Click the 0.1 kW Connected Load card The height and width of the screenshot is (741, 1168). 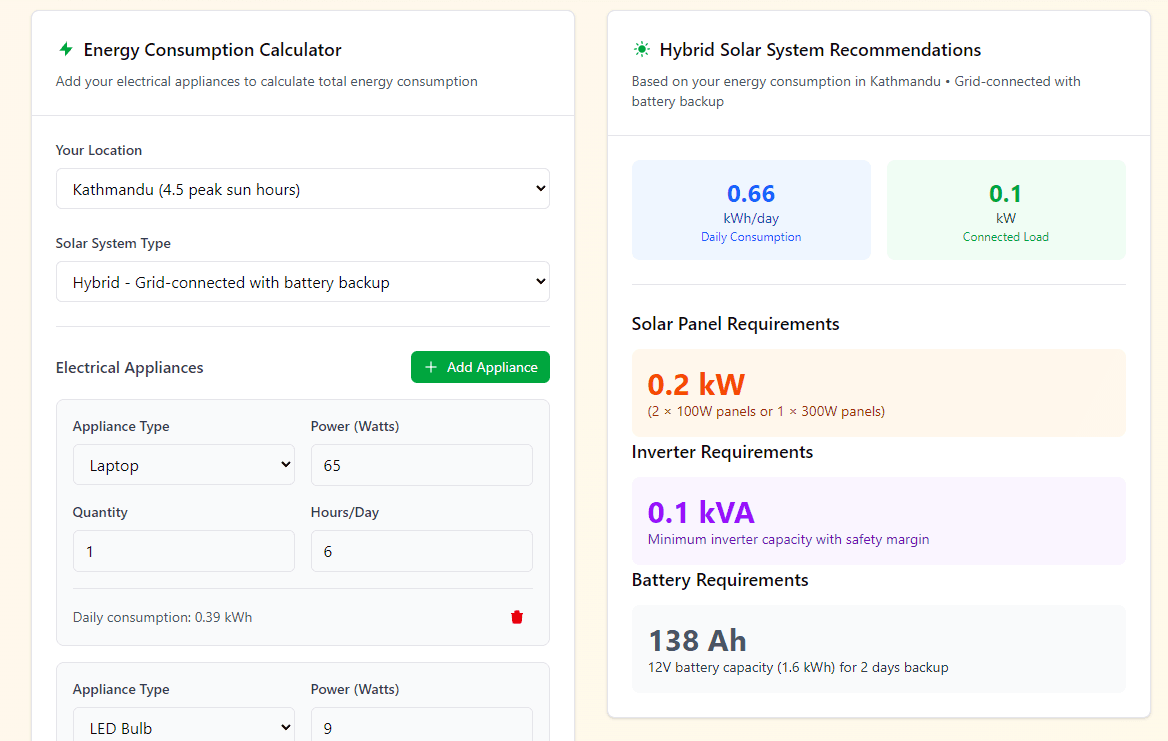coord(1006,210)
